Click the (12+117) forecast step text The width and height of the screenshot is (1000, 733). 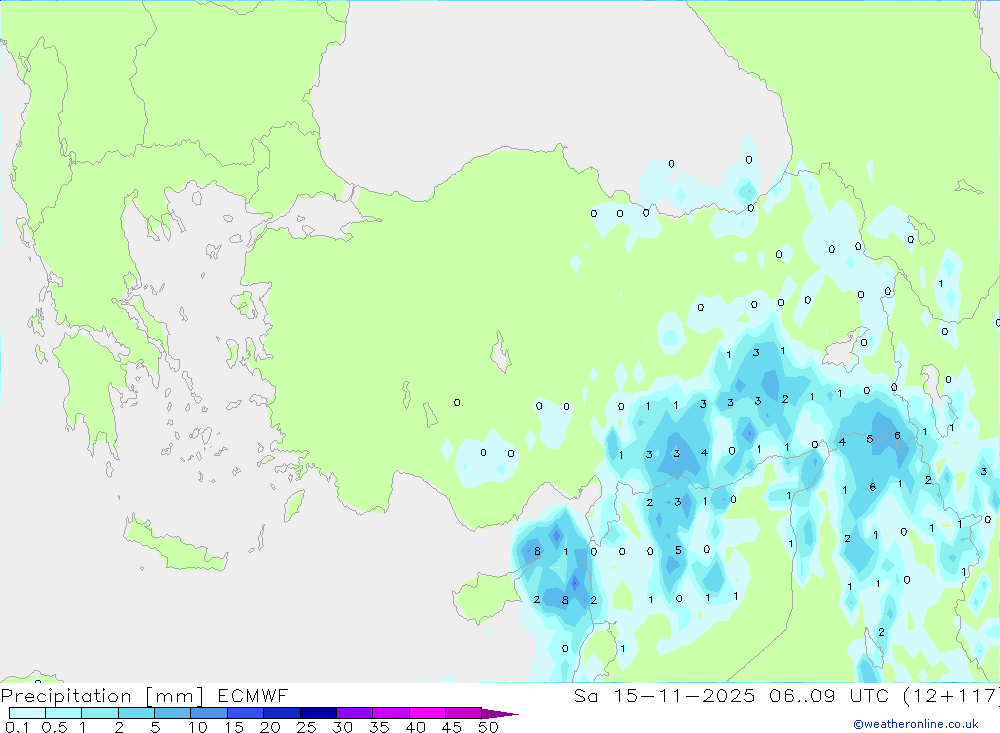pyautogui.click(x=951, y=695)
